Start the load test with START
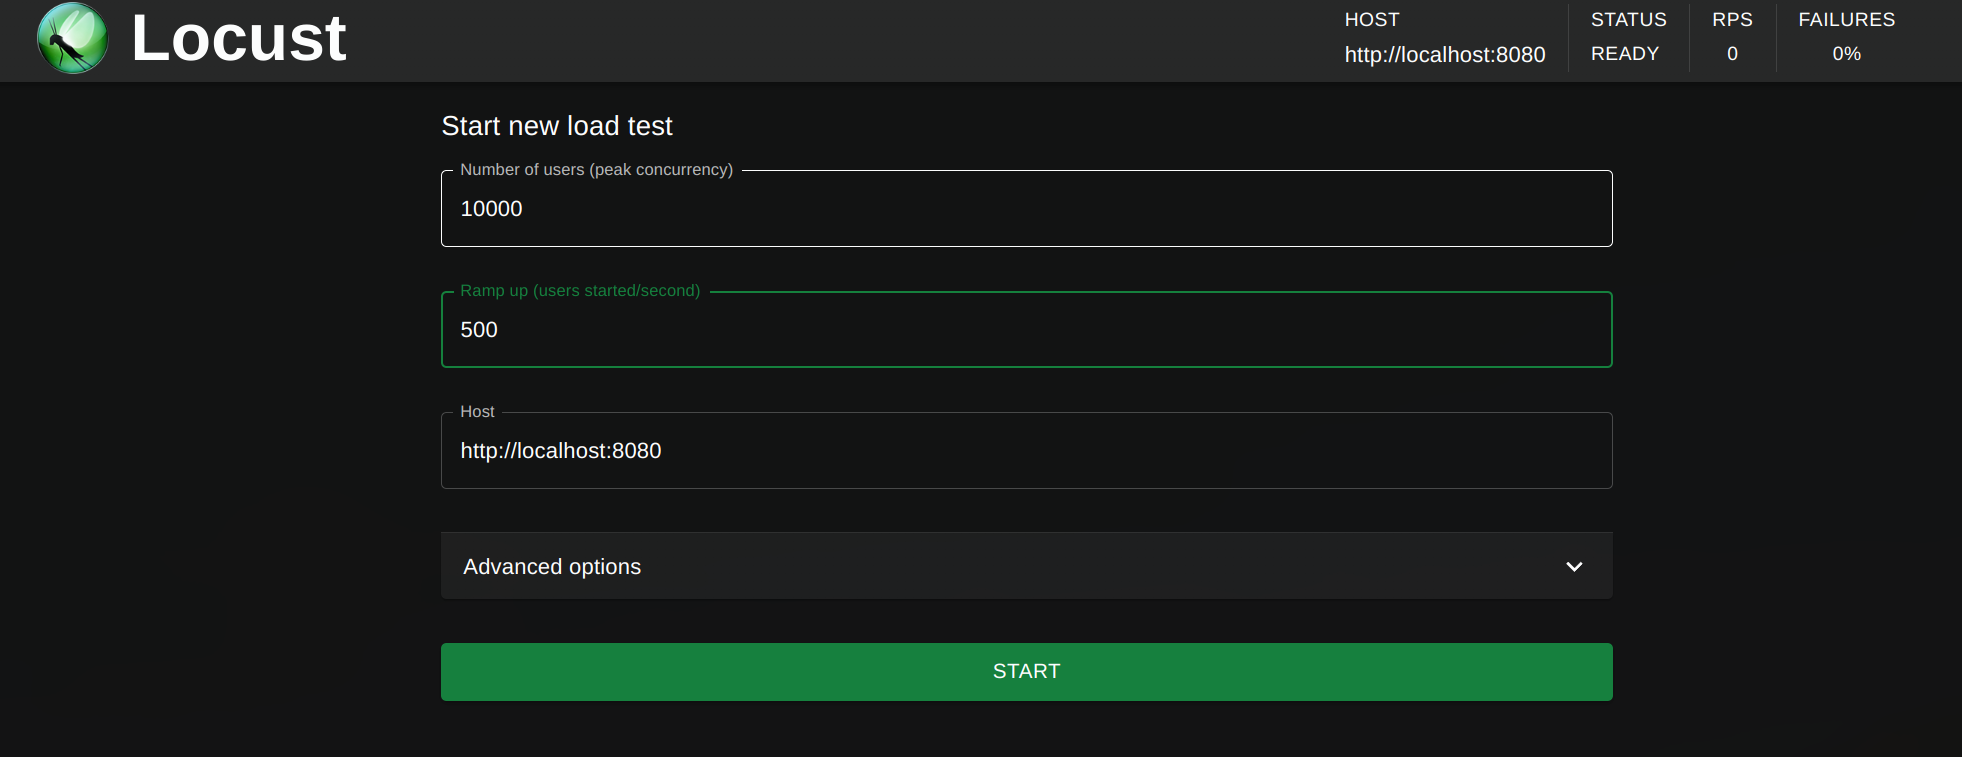The image size is (1962, 757). (1026, 672)
